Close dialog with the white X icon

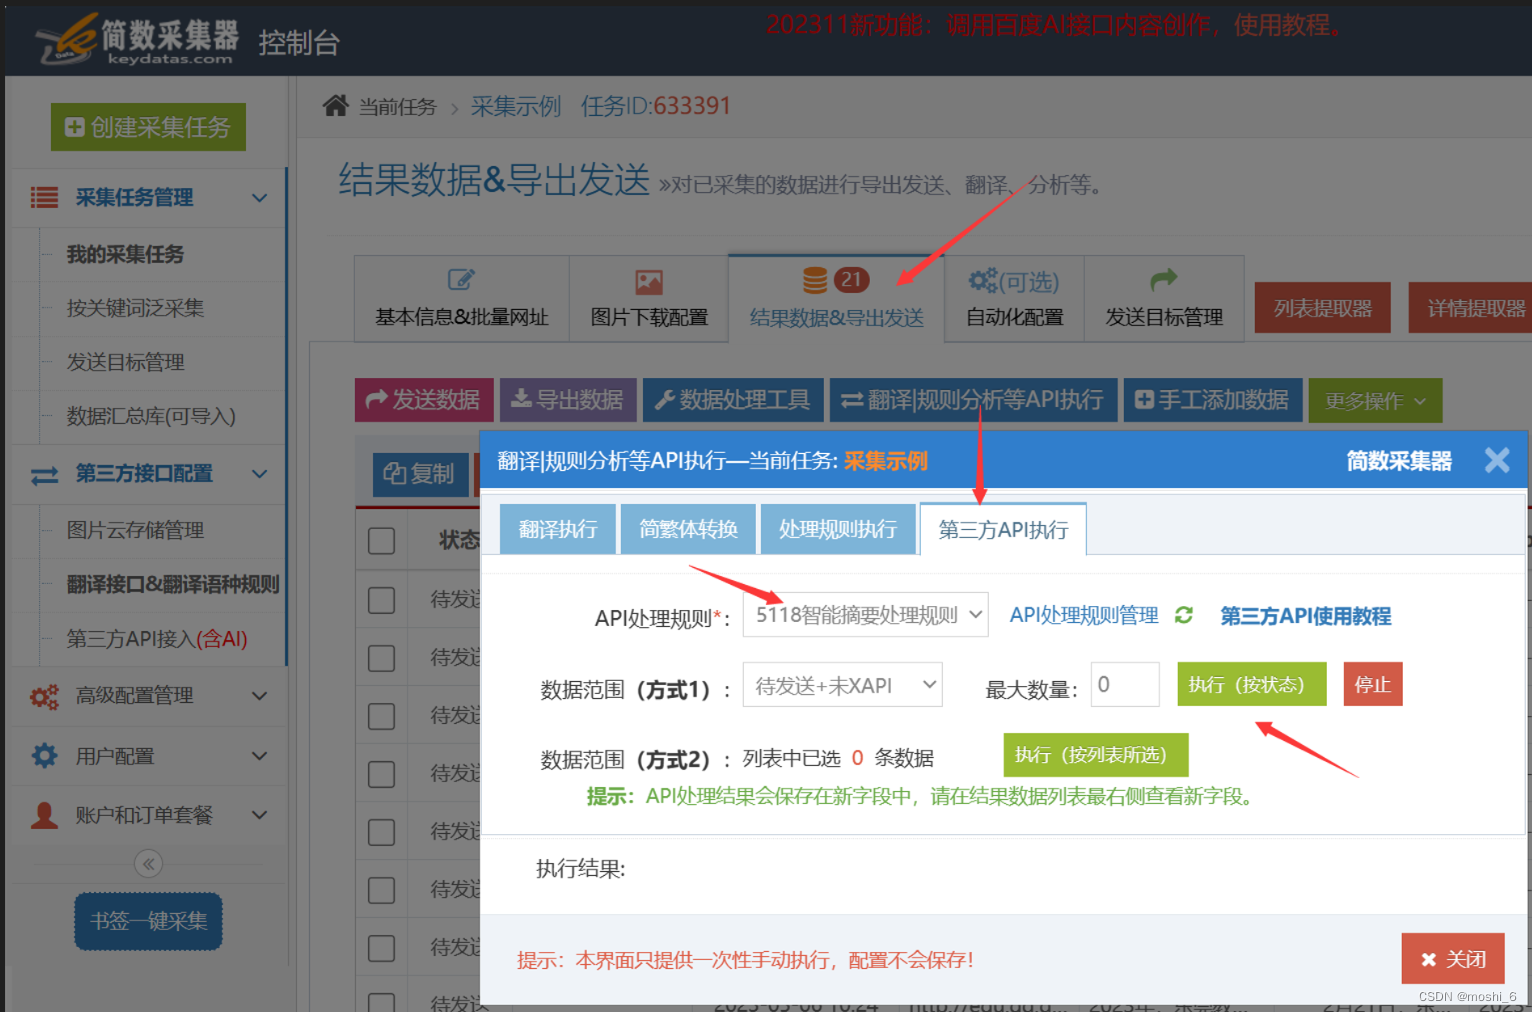coord(1497,460)
